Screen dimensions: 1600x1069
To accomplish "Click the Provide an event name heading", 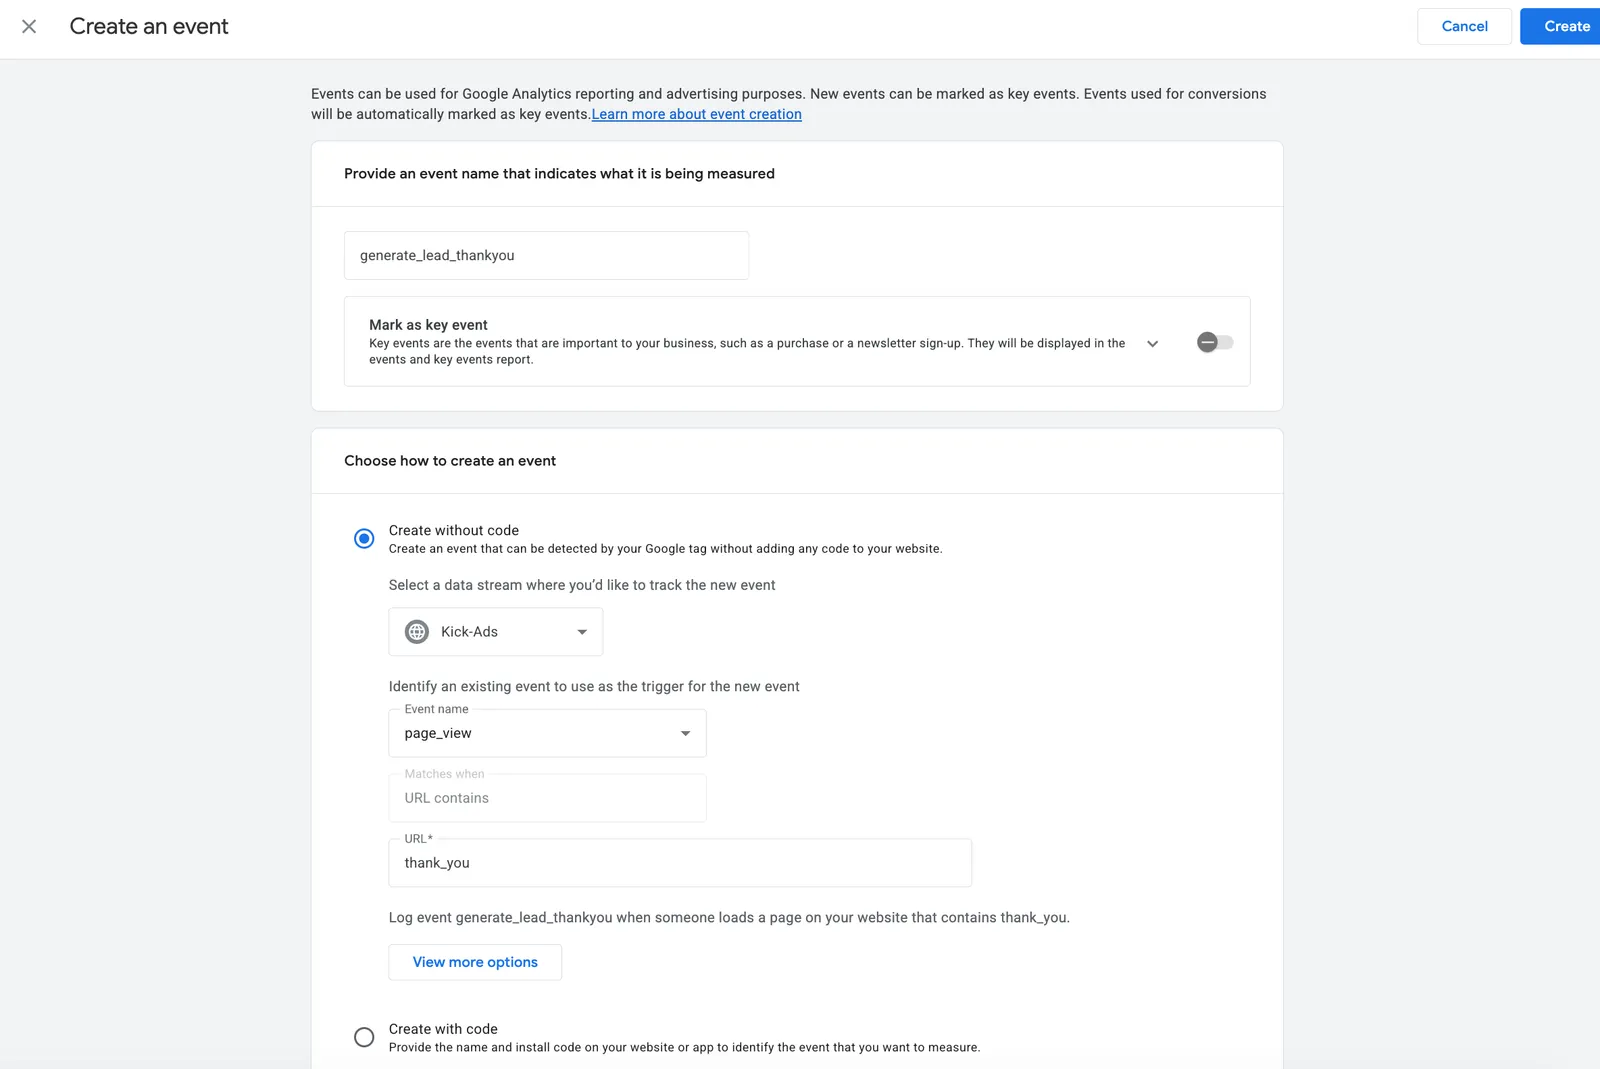I will [559, 174].
